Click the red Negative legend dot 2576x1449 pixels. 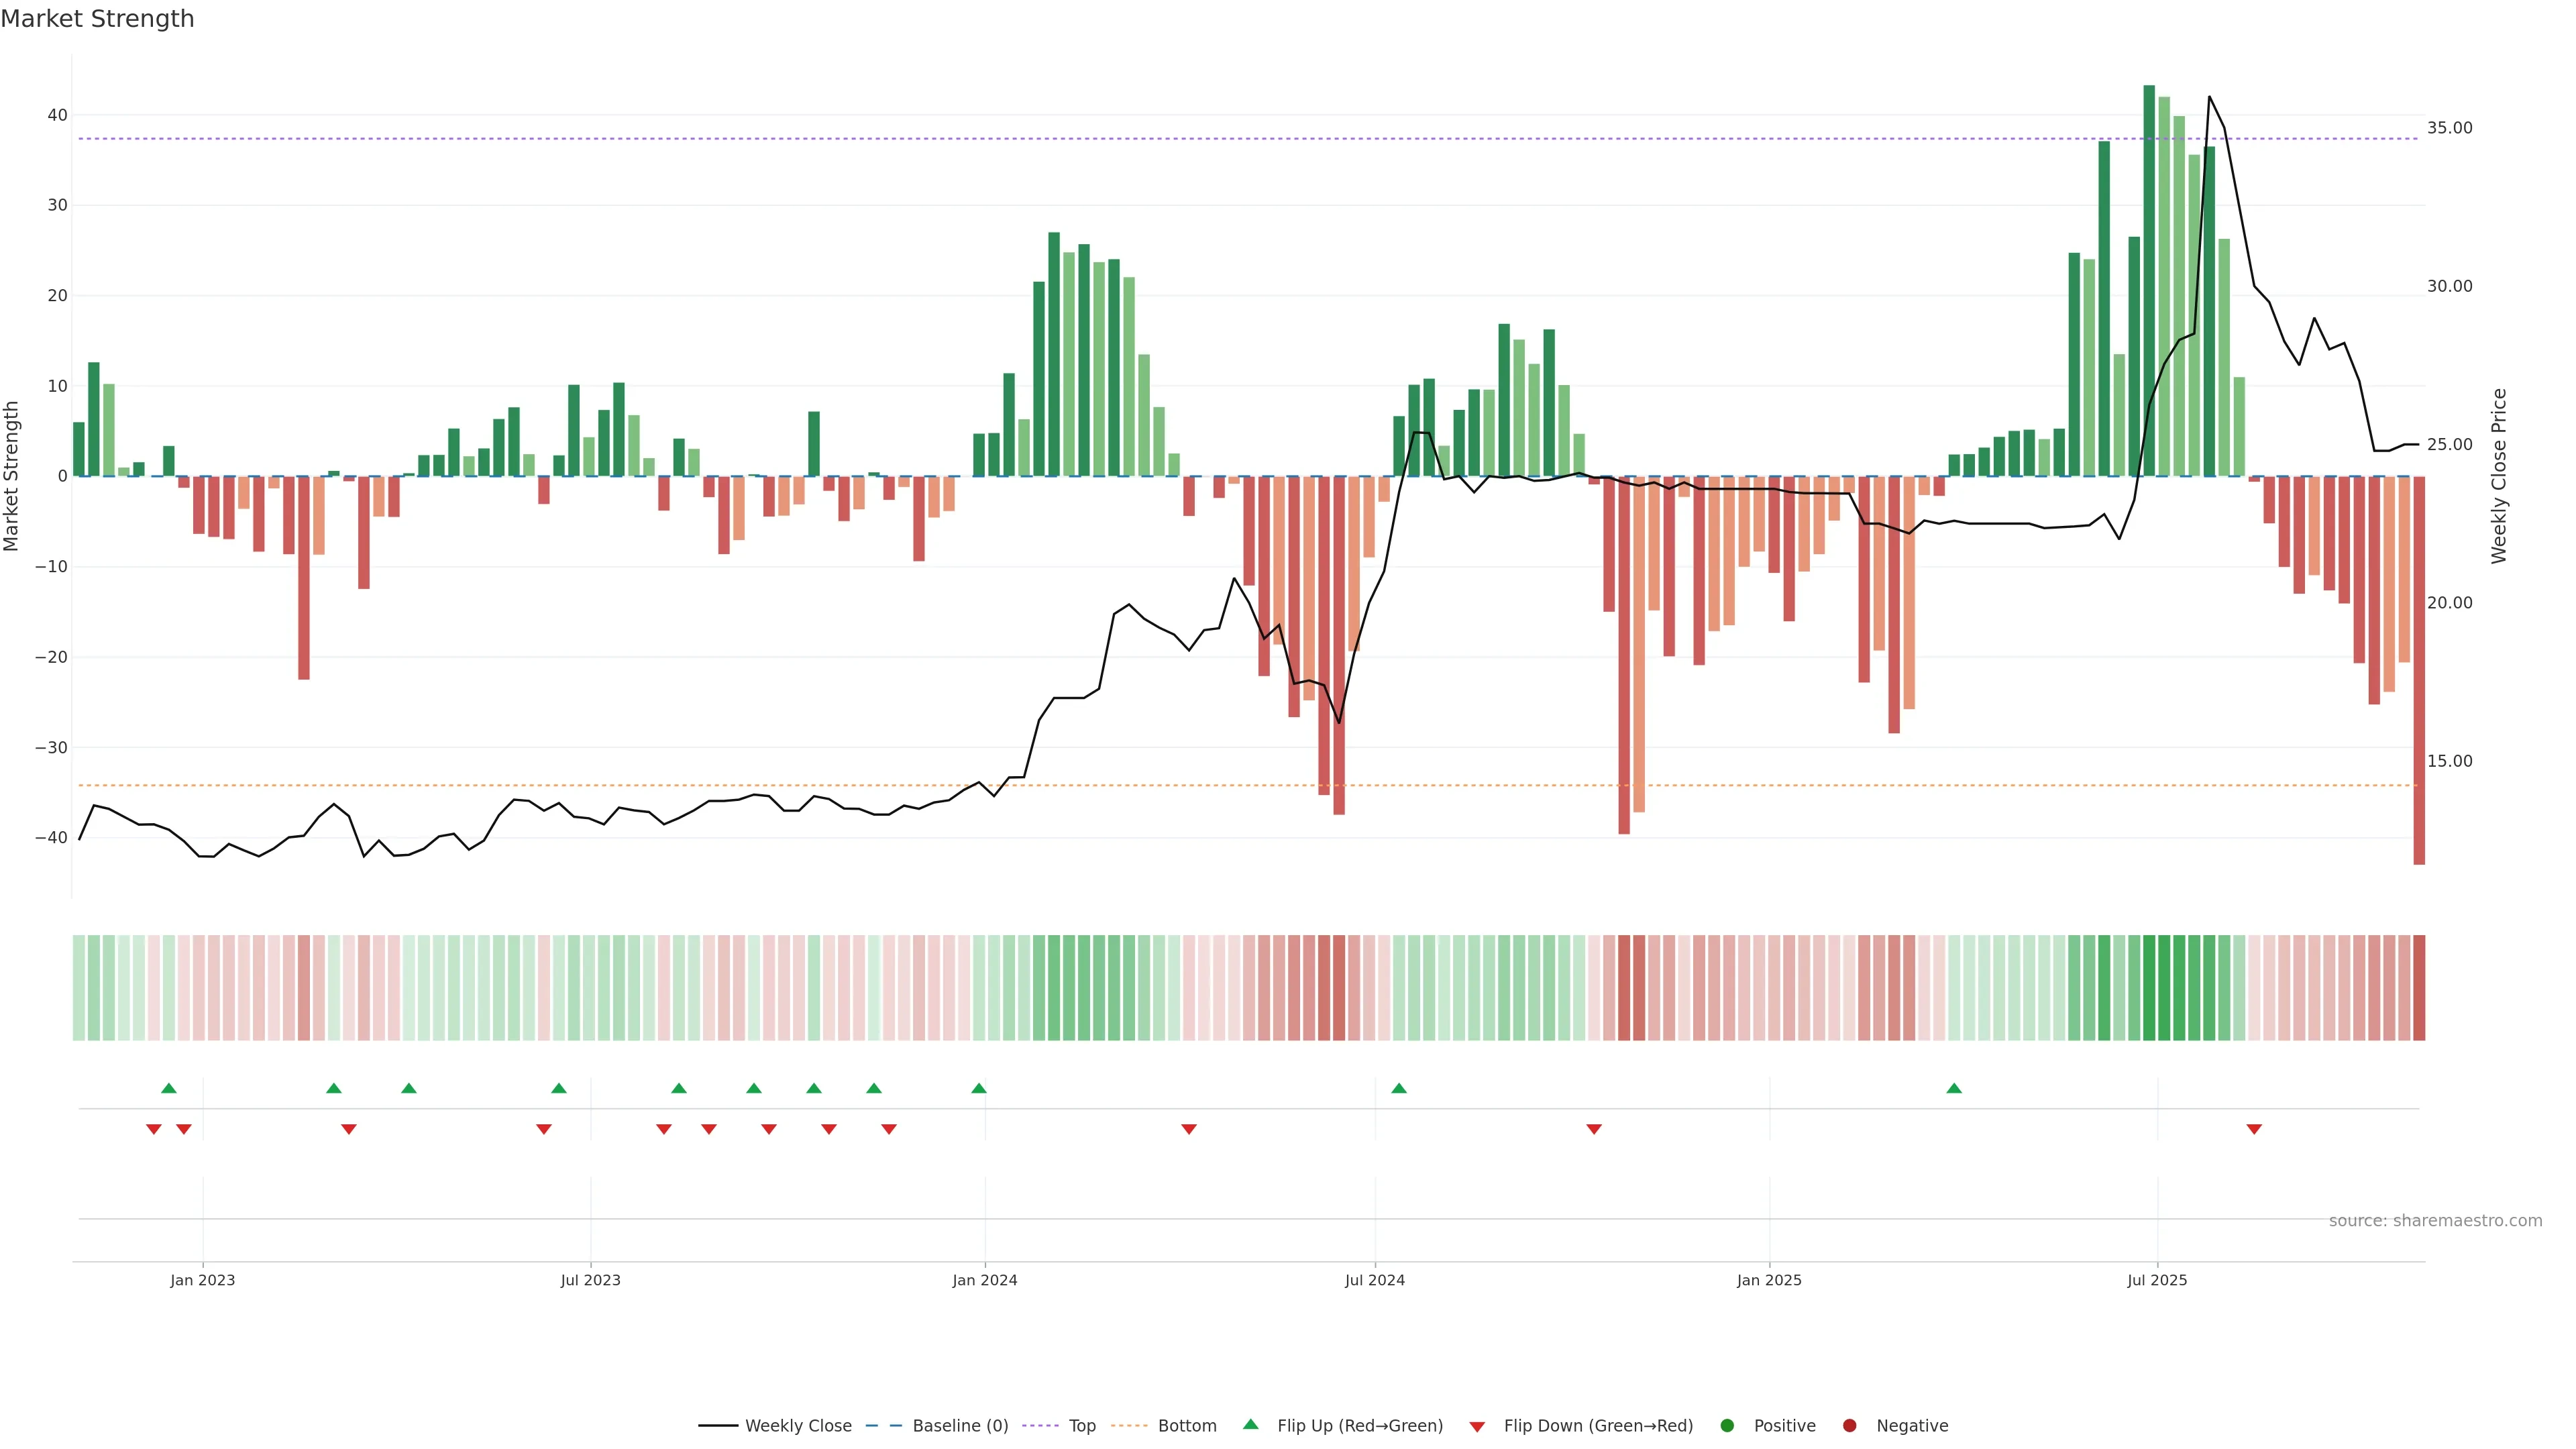tap(1849, 1425)
